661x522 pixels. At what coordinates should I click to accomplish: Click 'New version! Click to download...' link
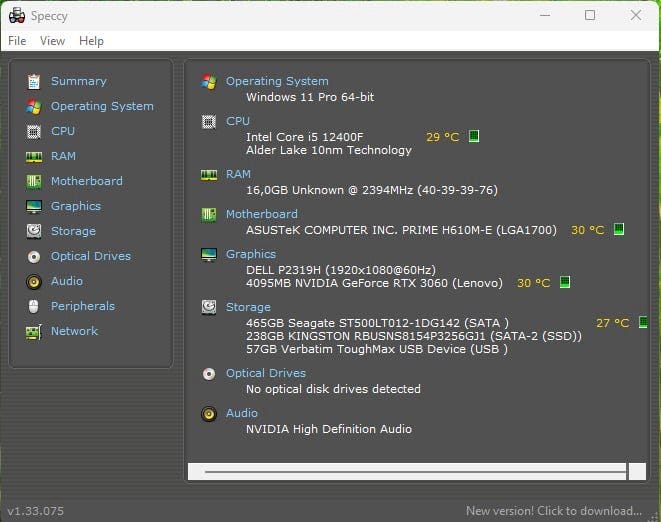554,511
